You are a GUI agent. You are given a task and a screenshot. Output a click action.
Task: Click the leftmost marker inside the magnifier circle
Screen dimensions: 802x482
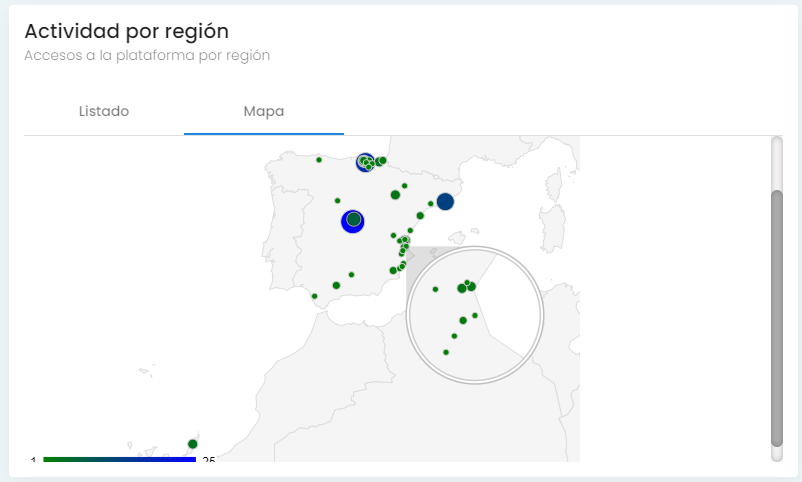pos(435,290)
